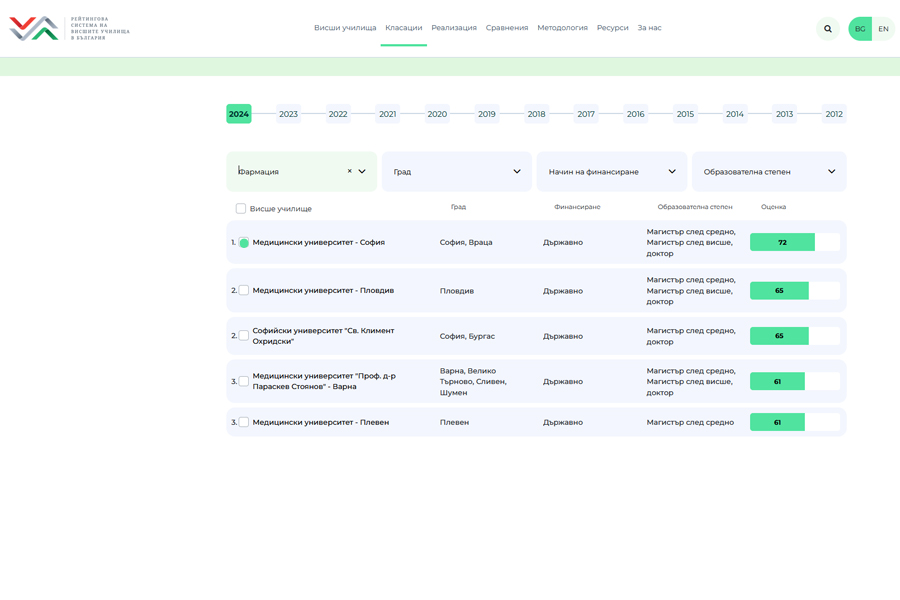Screen dimensions: 900x600
Task: Open the search icon button
Action: tap(828, 29)
